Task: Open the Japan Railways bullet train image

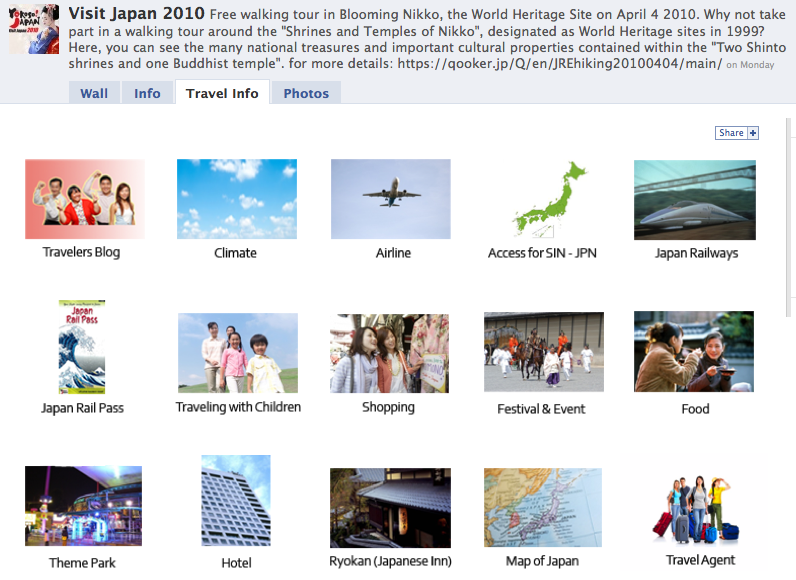Action: (x=694, y=200)
